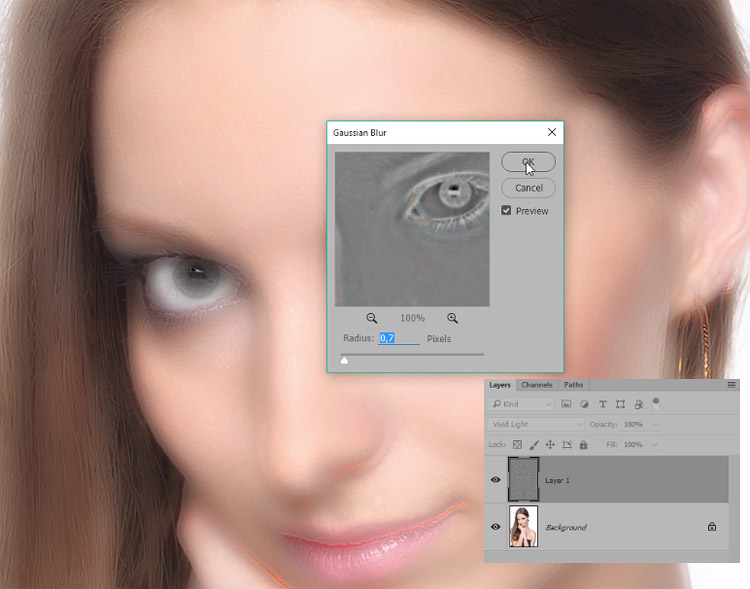Switch to the Paths tab

pyautogui.click(x=573, y=385)
